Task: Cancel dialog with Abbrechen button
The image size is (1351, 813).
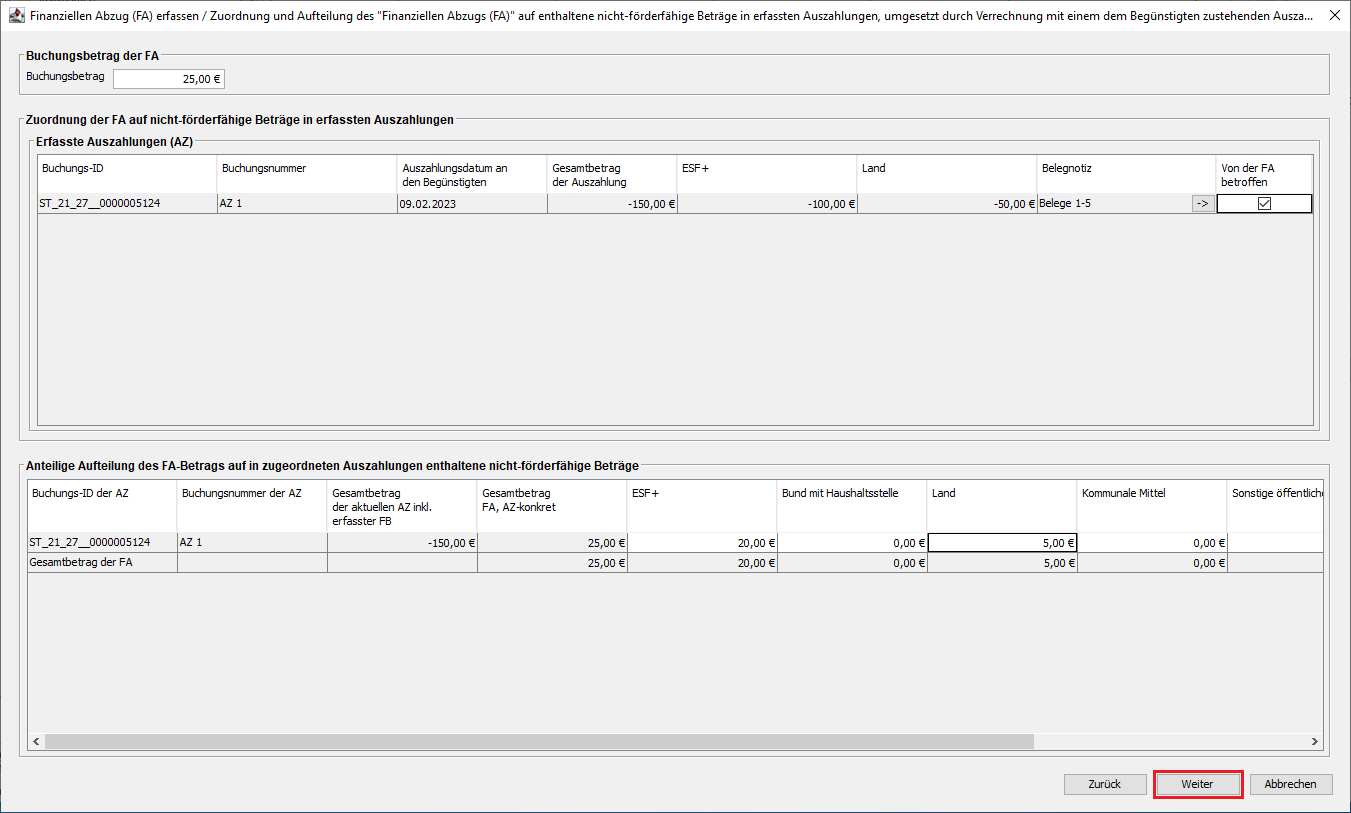Action: click(x=1290, y=784)
